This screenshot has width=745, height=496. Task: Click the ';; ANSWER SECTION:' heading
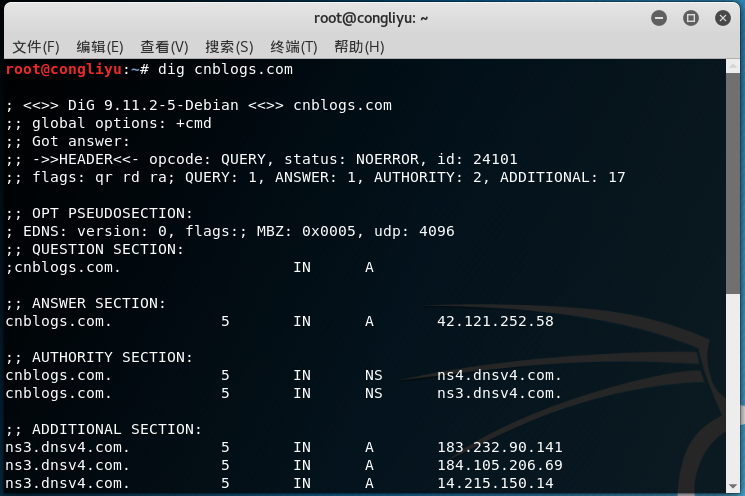click(86, 304)
